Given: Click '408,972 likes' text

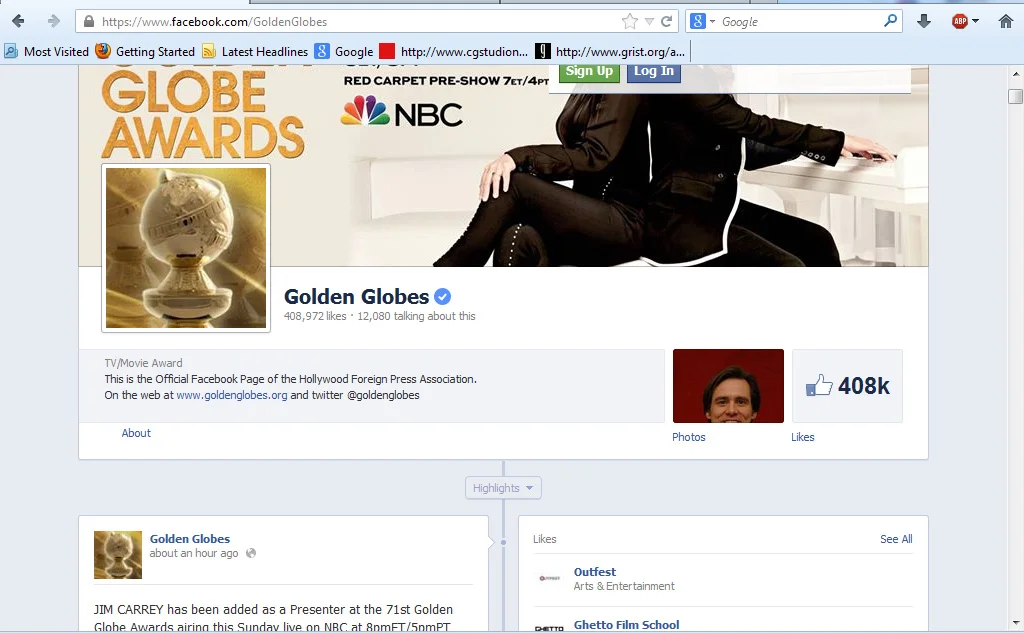Looking at the screenshot, I should pyautogui.click(x=315, y=316).
